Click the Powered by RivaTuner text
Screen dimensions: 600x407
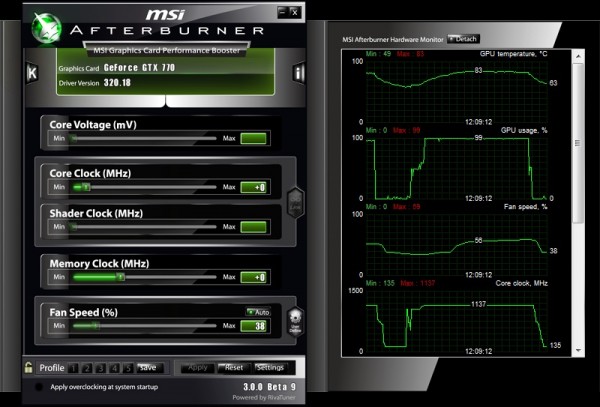pos(264,398)
